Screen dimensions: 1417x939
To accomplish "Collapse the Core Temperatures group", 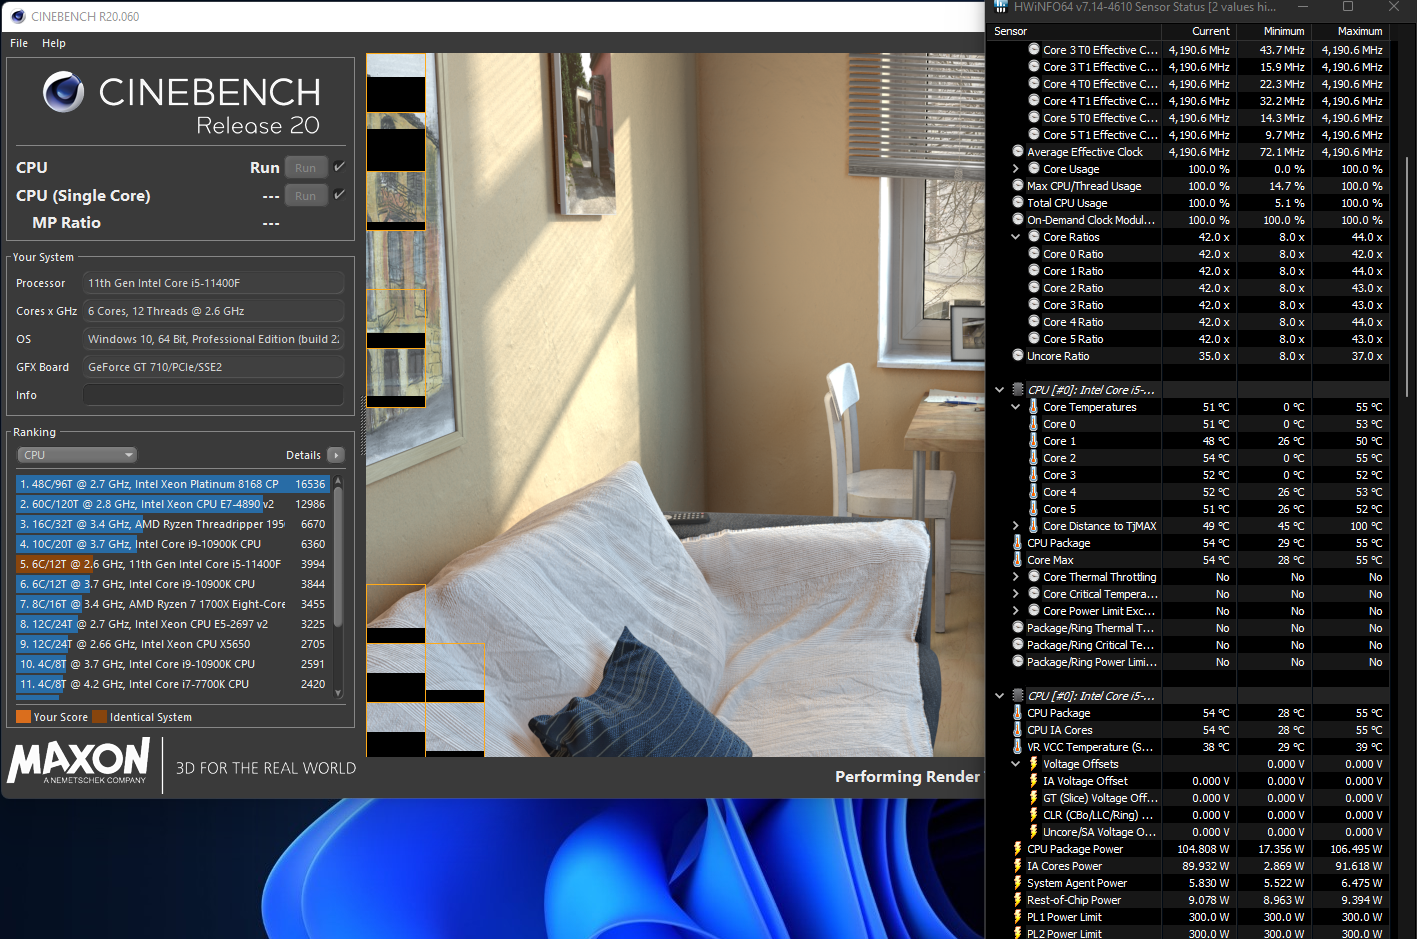I will click(x=1016, y=407).
